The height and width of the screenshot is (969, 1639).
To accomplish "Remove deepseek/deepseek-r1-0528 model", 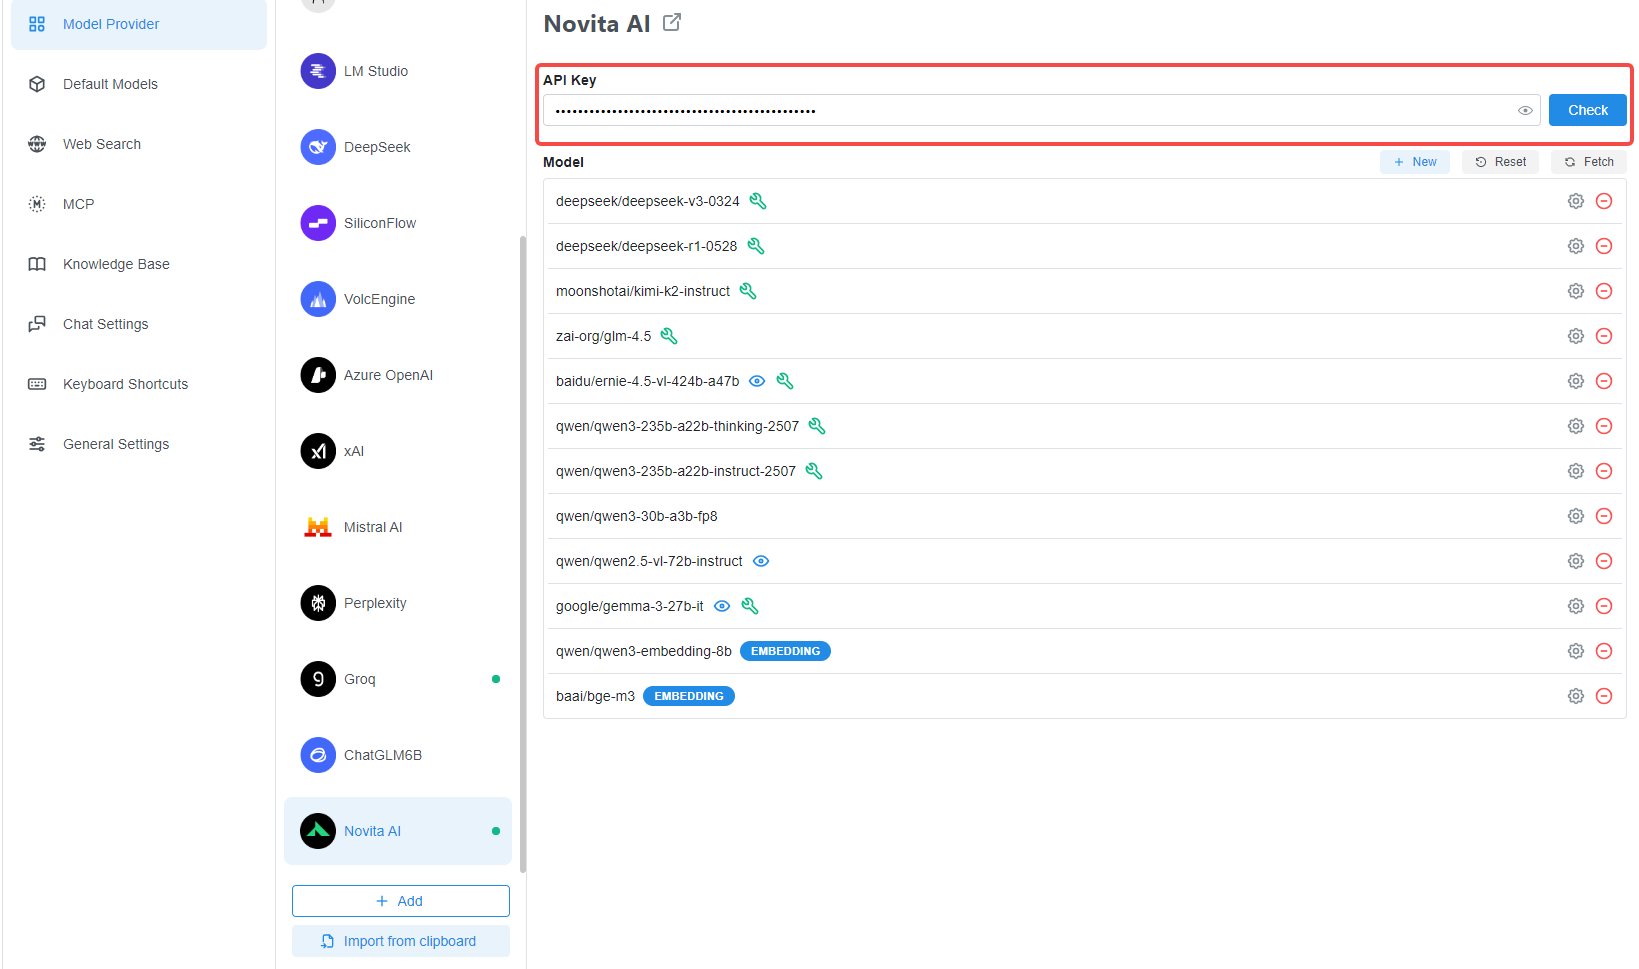I will (x=1604, y=246).
